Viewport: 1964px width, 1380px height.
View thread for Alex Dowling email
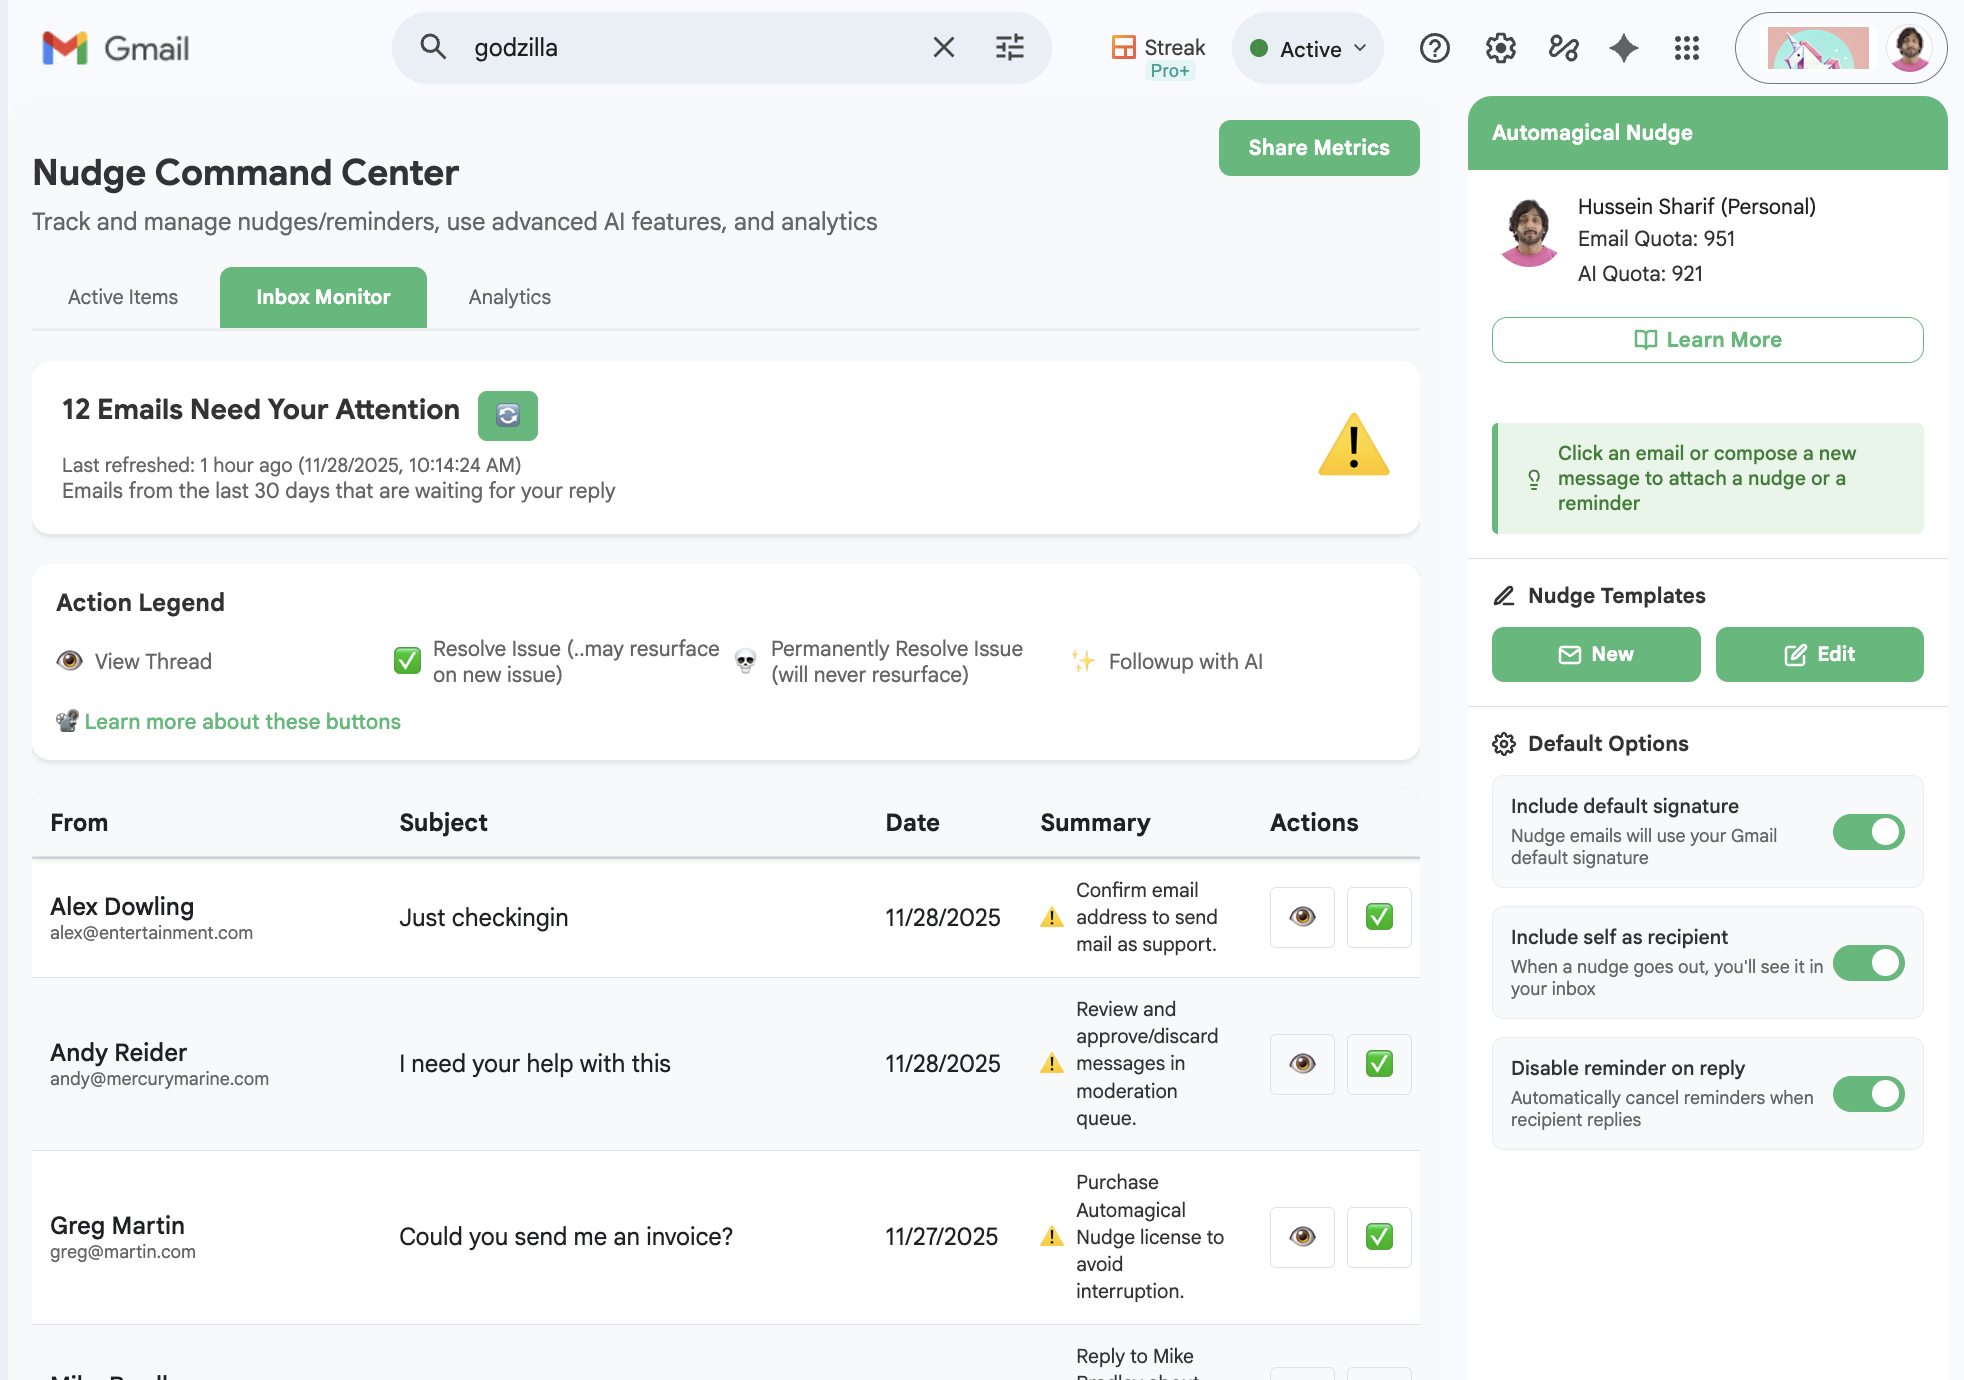pyautogui.click(x=1302, y=917)
